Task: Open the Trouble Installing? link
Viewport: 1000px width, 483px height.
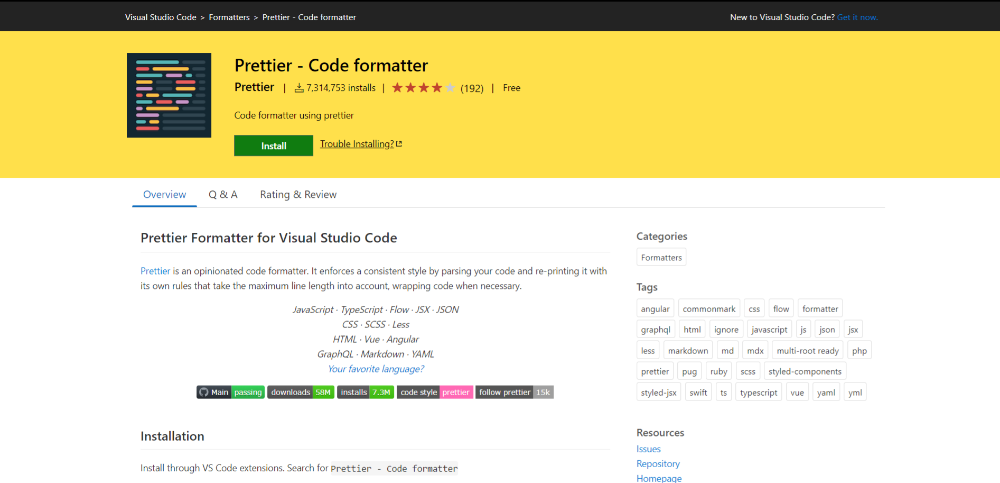Action: (357, 144)
